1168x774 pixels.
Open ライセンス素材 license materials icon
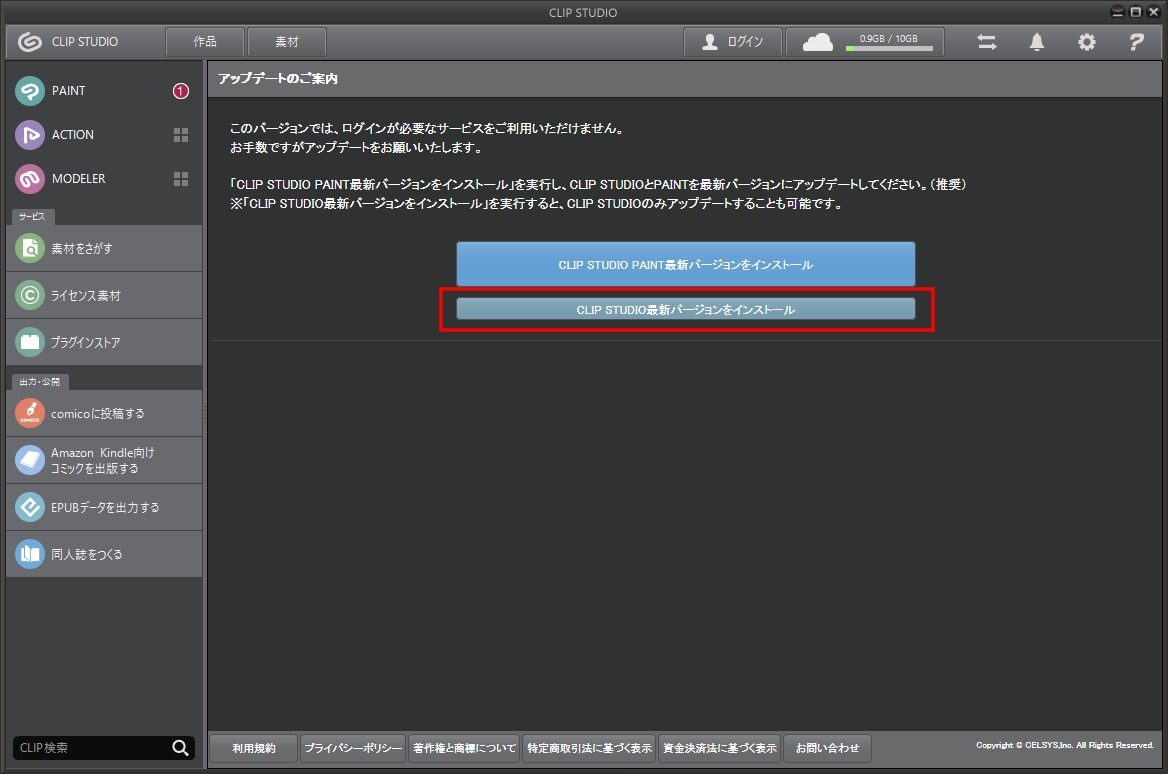pyautogui.click(x=30, y=295)
